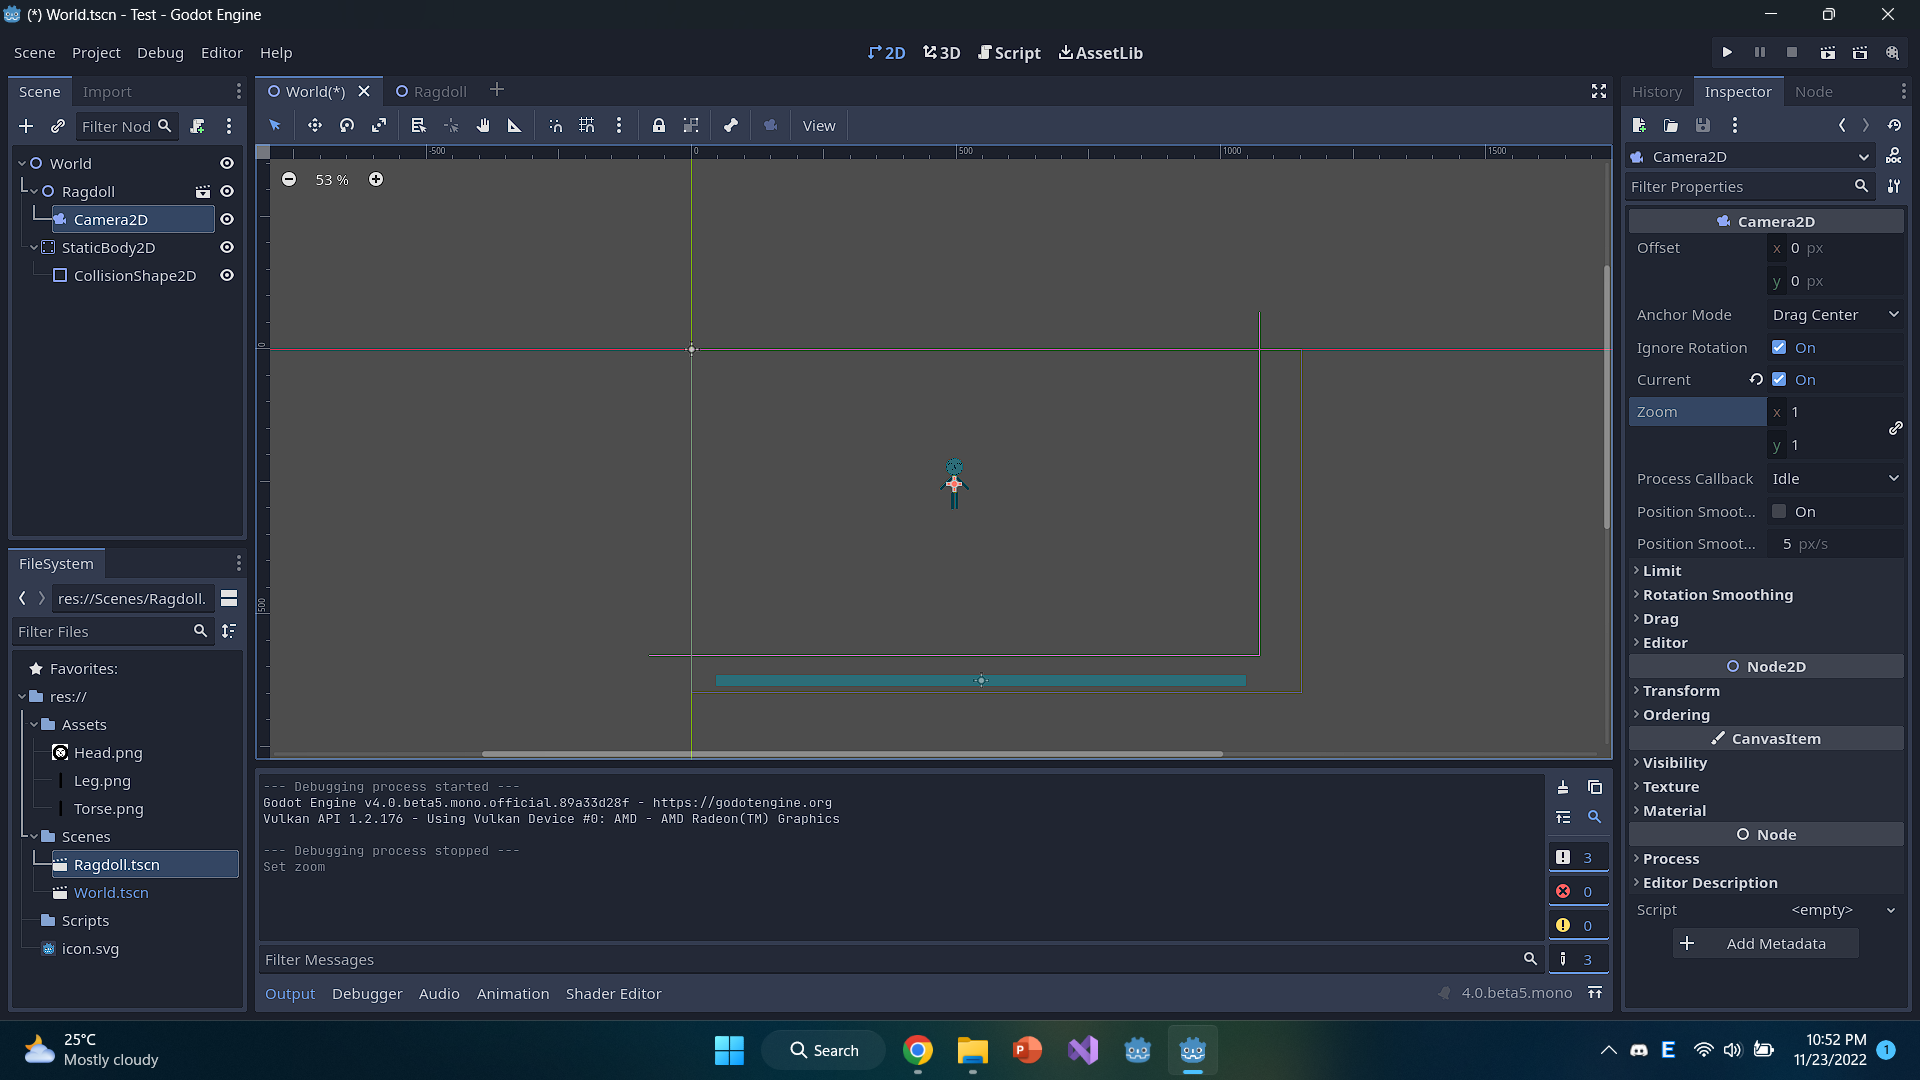The height and width of the screenshot is (1080, 1920).
Task: Toggle the Current checkbox for Camera2D
Action: pyautogui.click(x=1779, y=380)
